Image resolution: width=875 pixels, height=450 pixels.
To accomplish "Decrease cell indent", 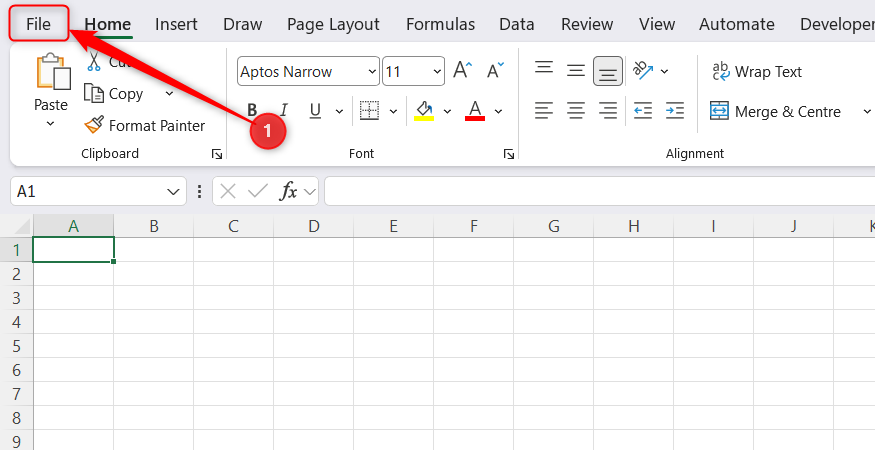I will [x=643, y=111].
